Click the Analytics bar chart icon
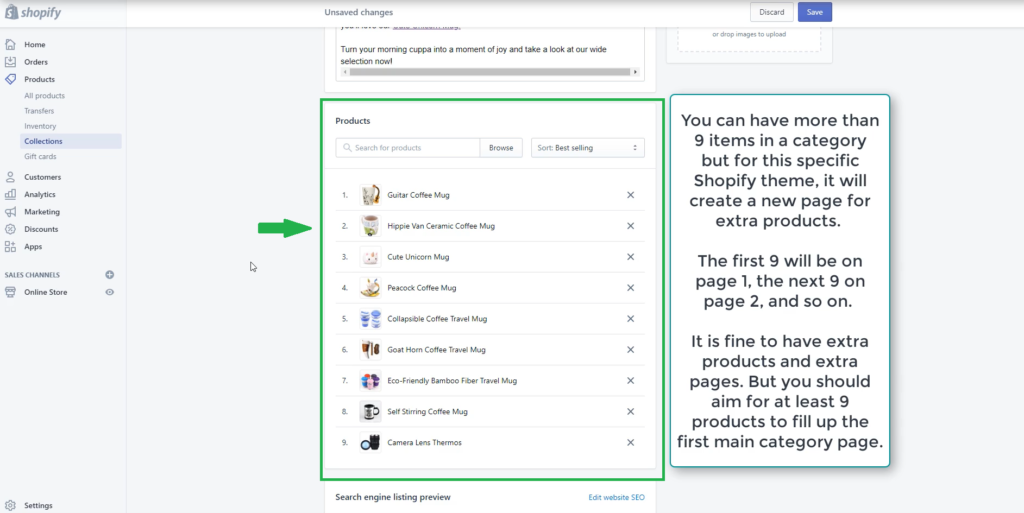The width and height of the screenshot is (1024, 513). pos(10,194)
